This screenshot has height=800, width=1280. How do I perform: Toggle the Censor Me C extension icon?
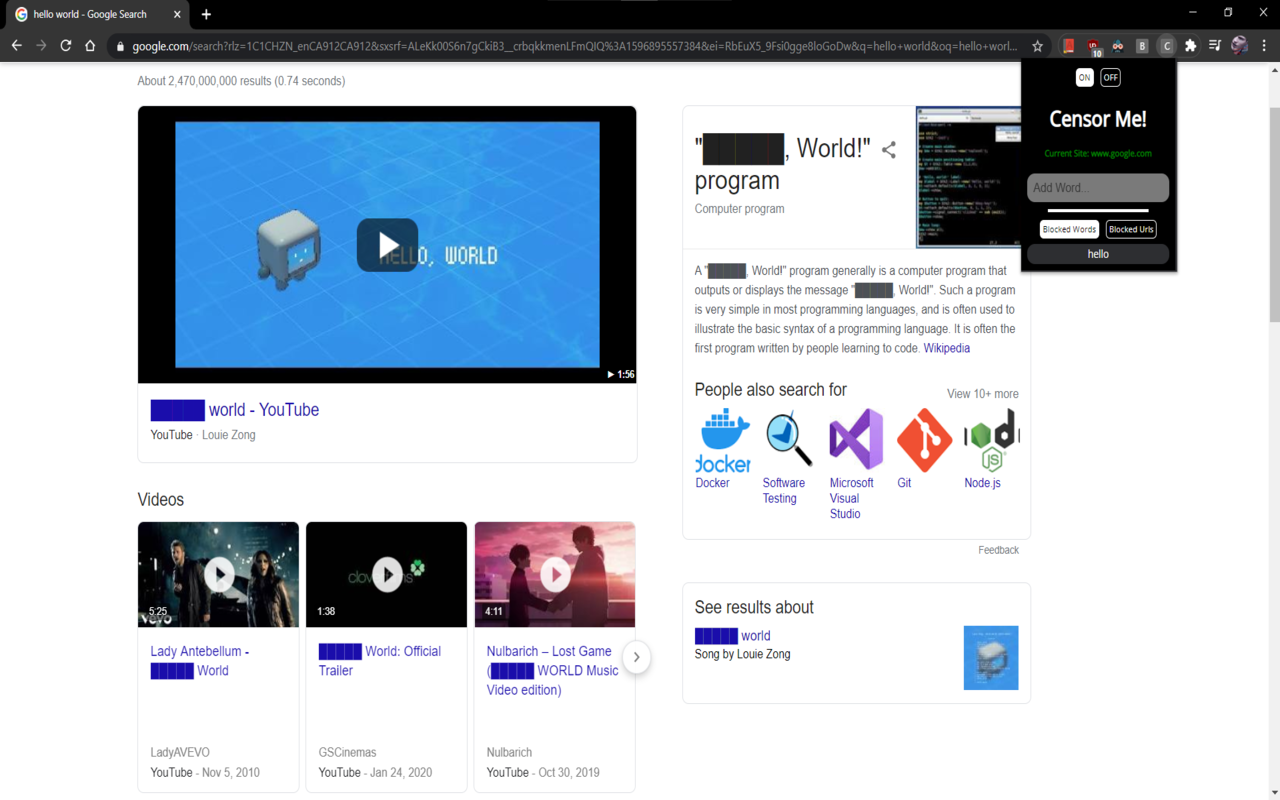(x=1166, y=46)
